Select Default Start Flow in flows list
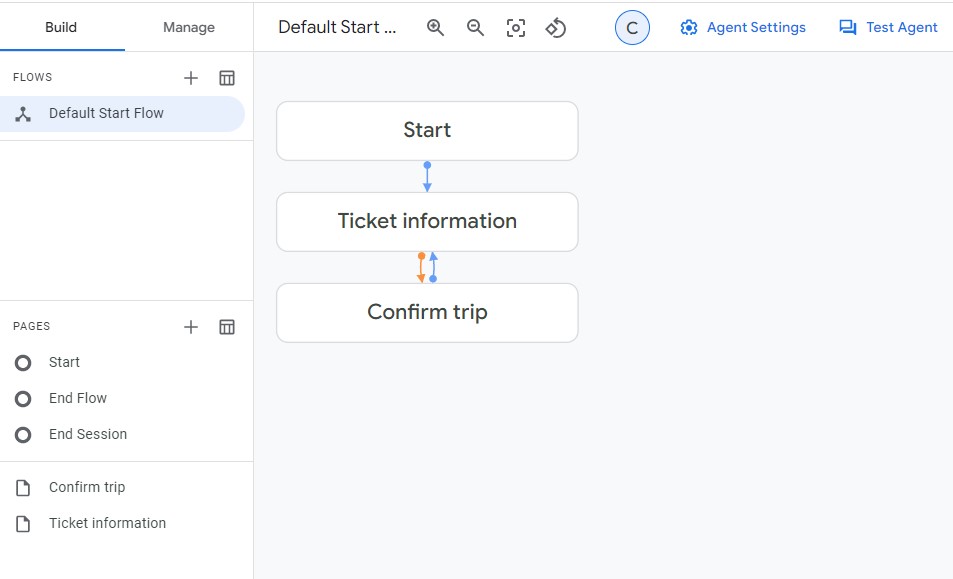Viewport: 953px width, 579px height. (122, 114)
